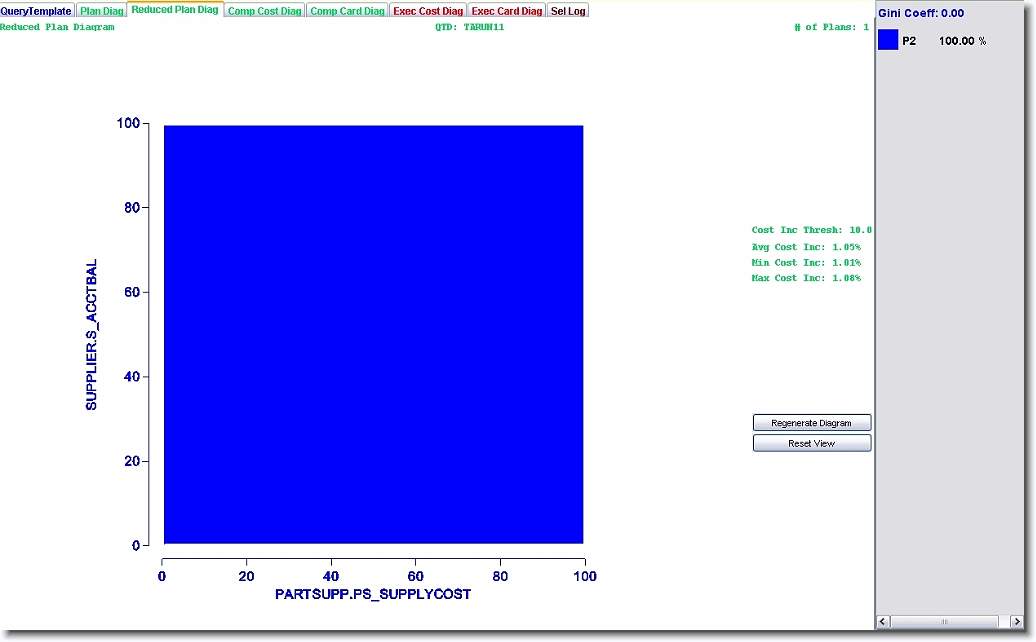This screenshot has width=1036, height=642.
Task: Switch to the Plan Diag tab
Action: (102, 11)
